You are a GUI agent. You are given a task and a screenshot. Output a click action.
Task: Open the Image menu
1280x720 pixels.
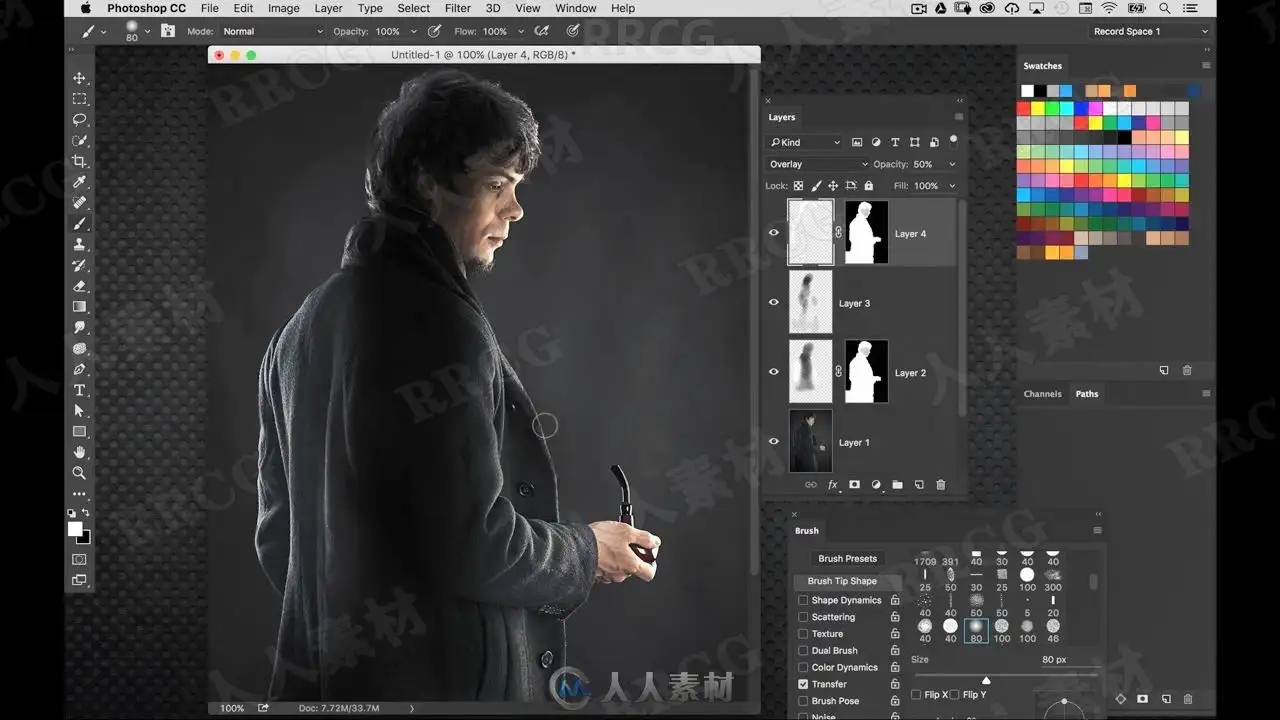click(283, 8)
